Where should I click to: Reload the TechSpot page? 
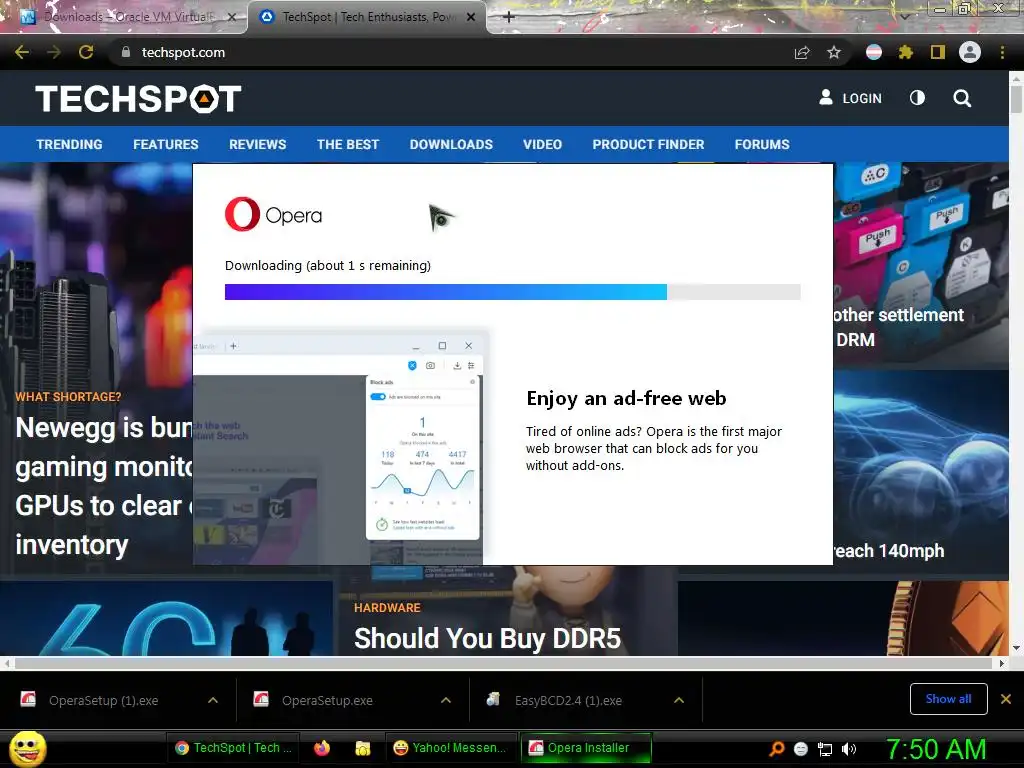pyautogui.click(x=86, y=52)
